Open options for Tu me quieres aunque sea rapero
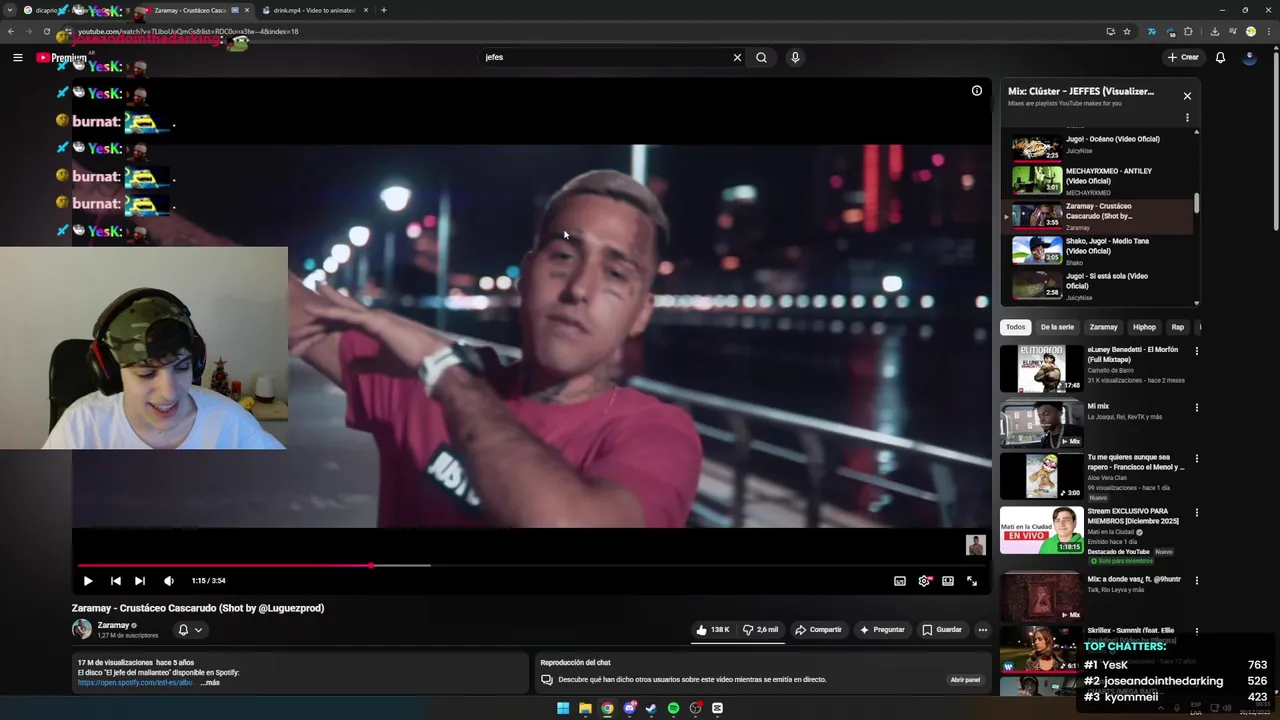 (x=1196, y=459)
